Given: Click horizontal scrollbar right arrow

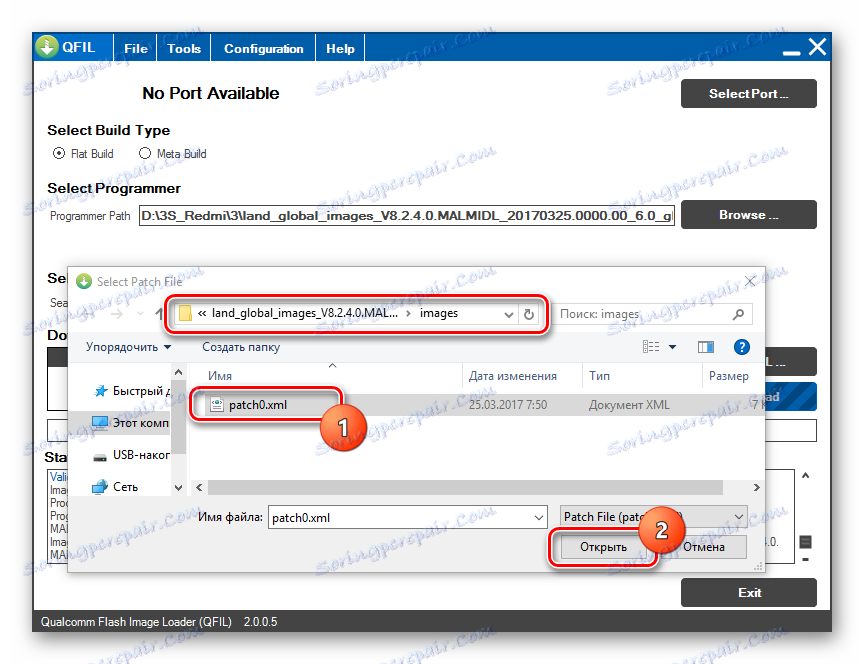Looking at the screenshot, I should (x=757, y=488).
